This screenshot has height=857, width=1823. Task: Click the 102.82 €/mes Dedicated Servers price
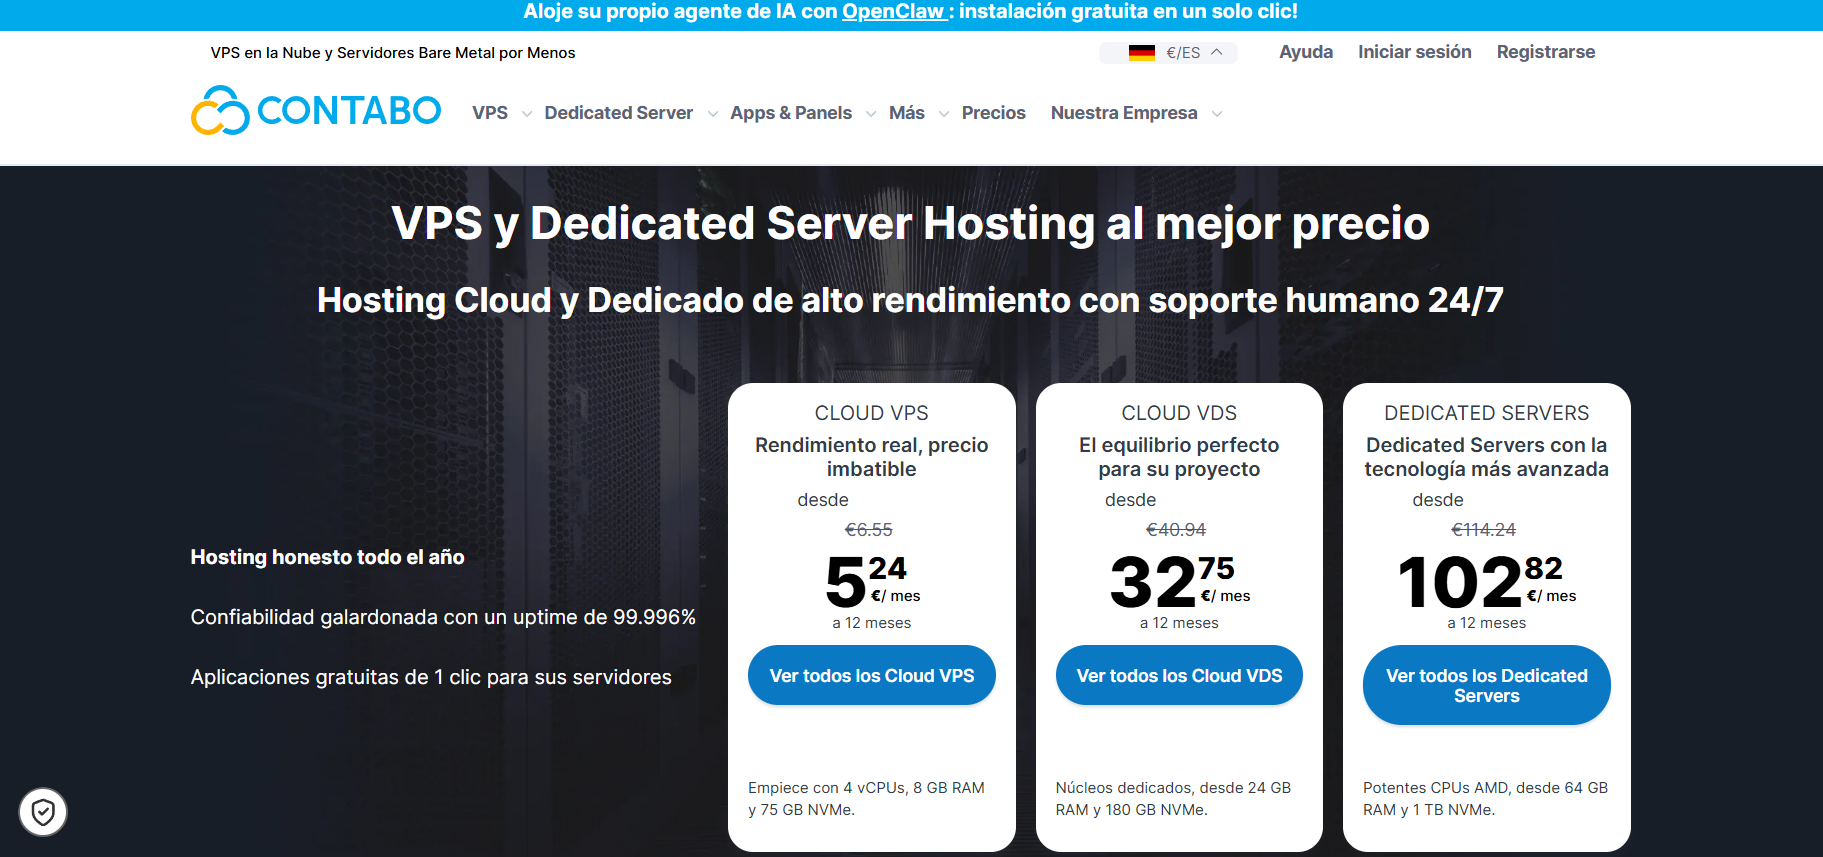click(x=1487, y=581)
